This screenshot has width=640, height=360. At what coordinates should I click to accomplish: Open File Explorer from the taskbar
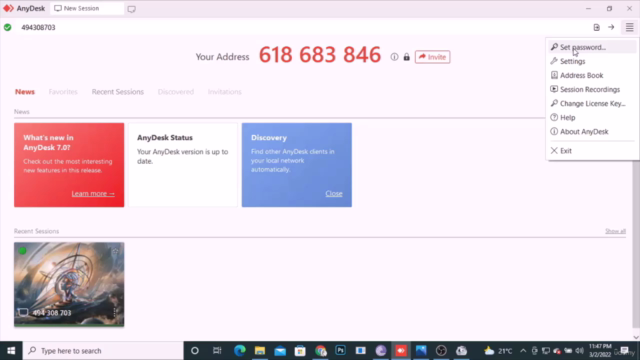(260, 351)
